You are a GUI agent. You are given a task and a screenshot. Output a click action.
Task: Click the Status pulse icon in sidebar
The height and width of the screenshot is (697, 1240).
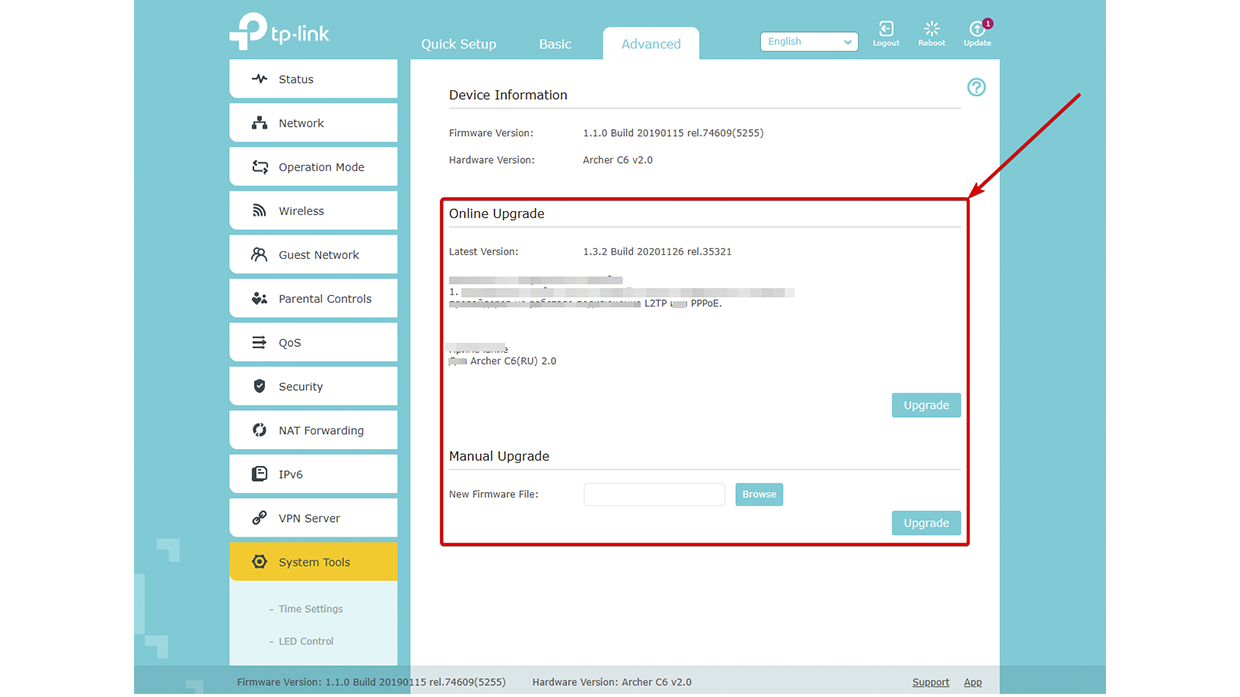point(260,79)
